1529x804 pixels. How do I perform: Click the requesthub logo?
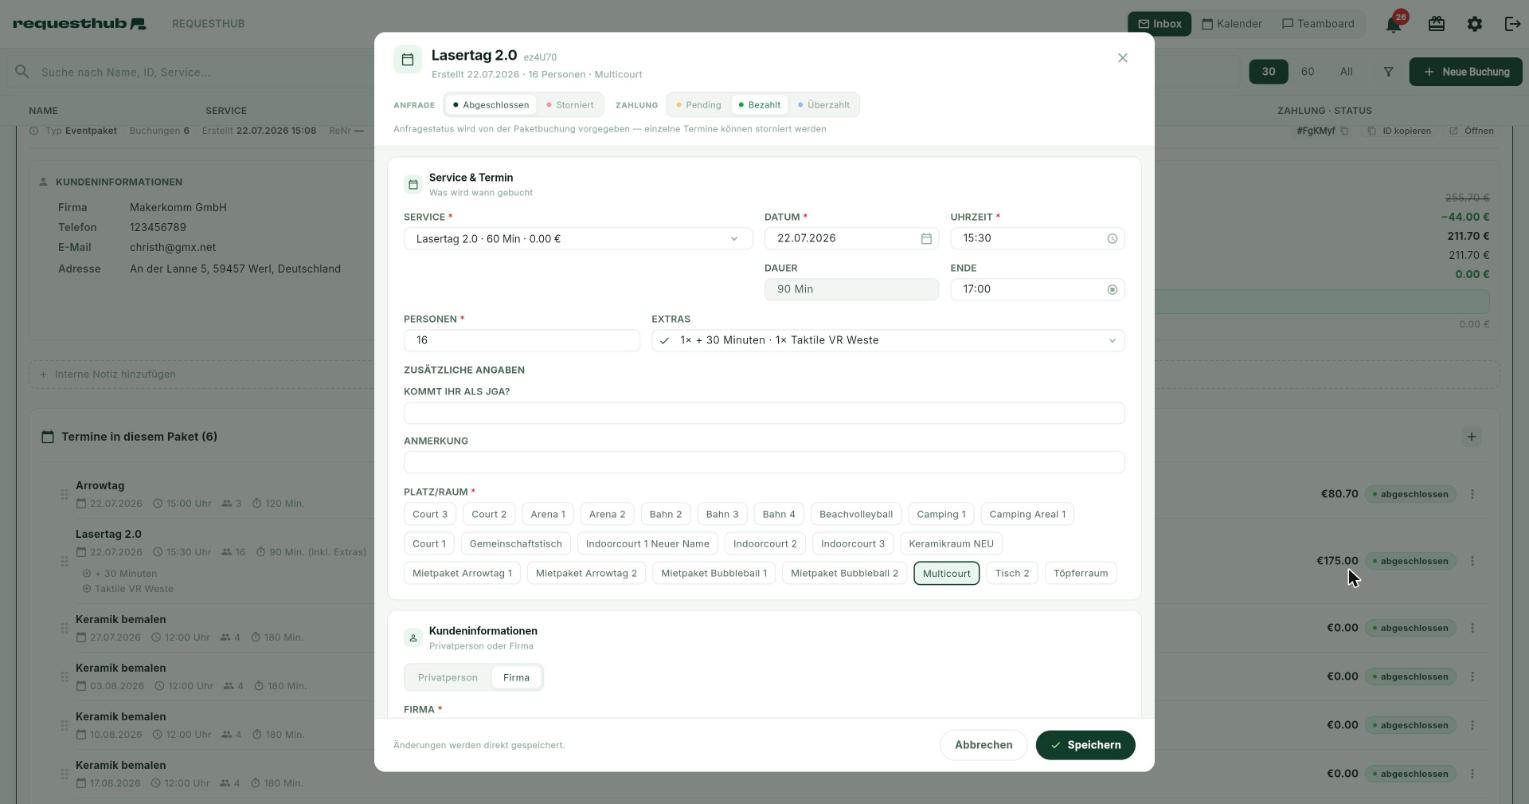[x=79, y=23]
